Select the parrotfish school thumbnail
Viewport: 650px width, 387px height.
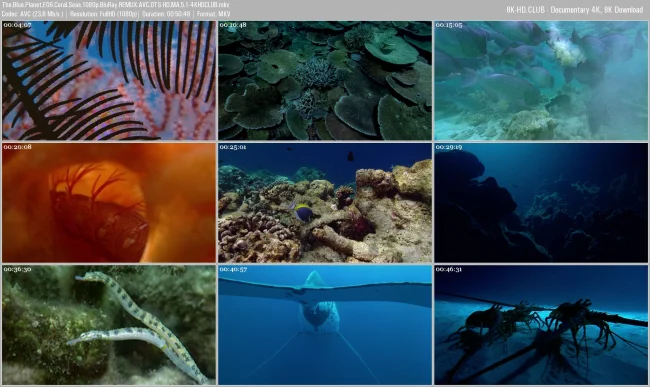point(541,80)
